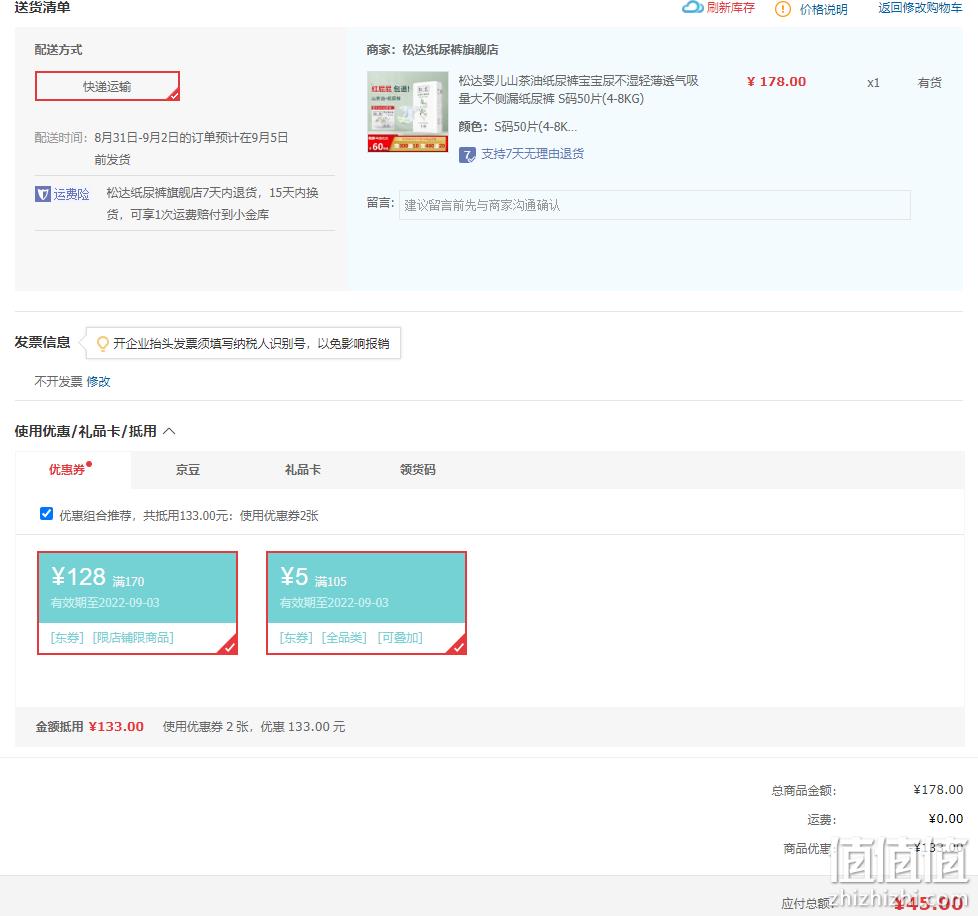Click the price explanation exclamation icon

[782, 9]
